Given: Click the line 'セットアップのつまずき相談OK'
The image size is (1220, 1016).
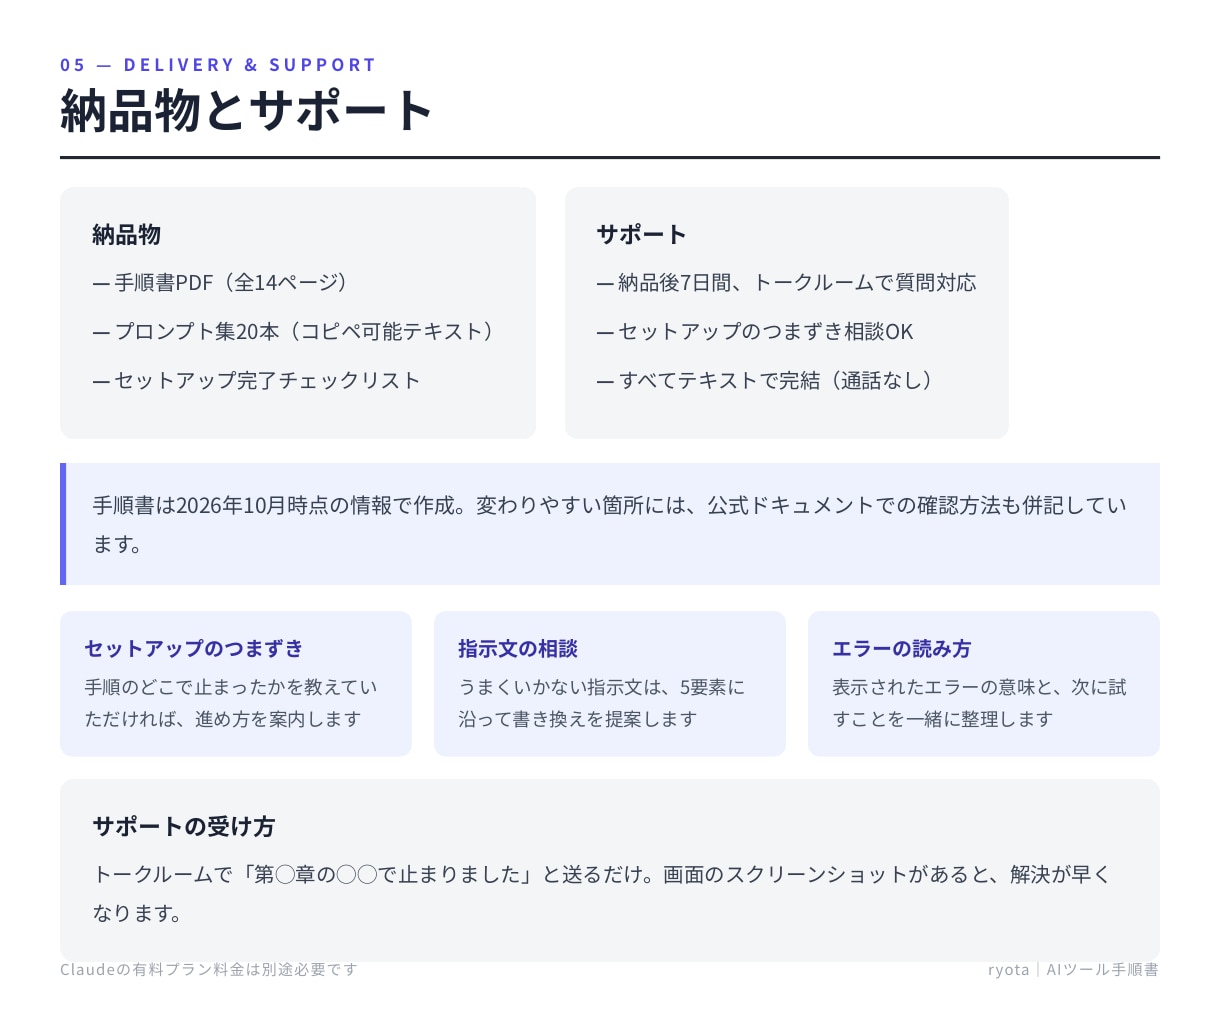Looking at the screenshot, I should [x=755, y=332].
